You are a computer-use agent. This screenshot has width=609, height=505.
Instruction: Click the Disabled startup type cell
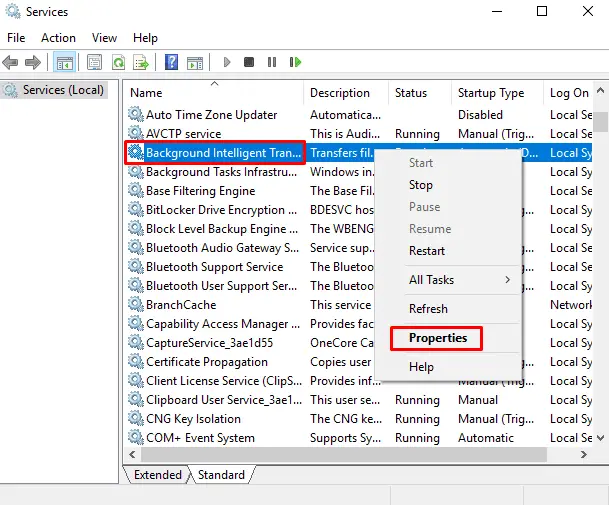pyautogui.click(x=480, y=115)
